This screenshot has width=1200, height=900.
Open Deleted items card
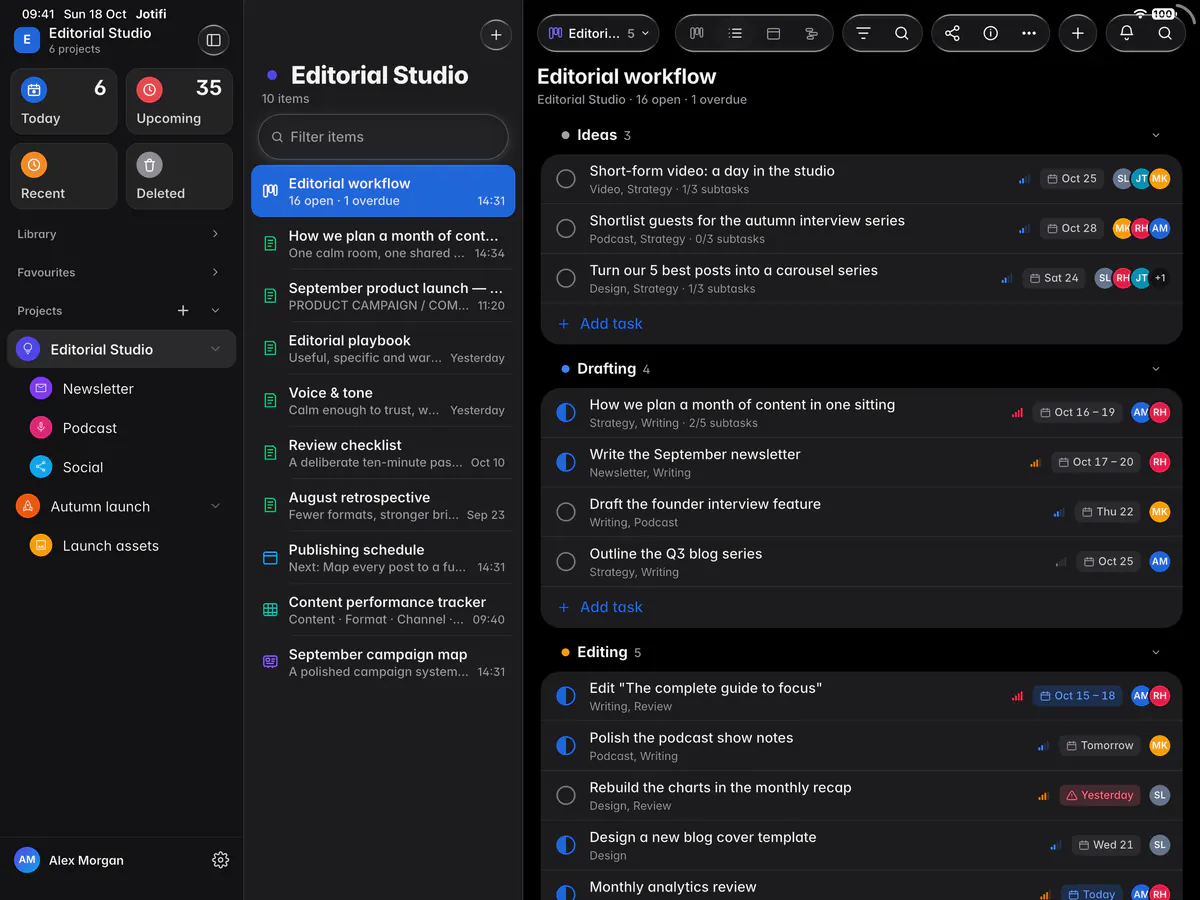[179, 176]
